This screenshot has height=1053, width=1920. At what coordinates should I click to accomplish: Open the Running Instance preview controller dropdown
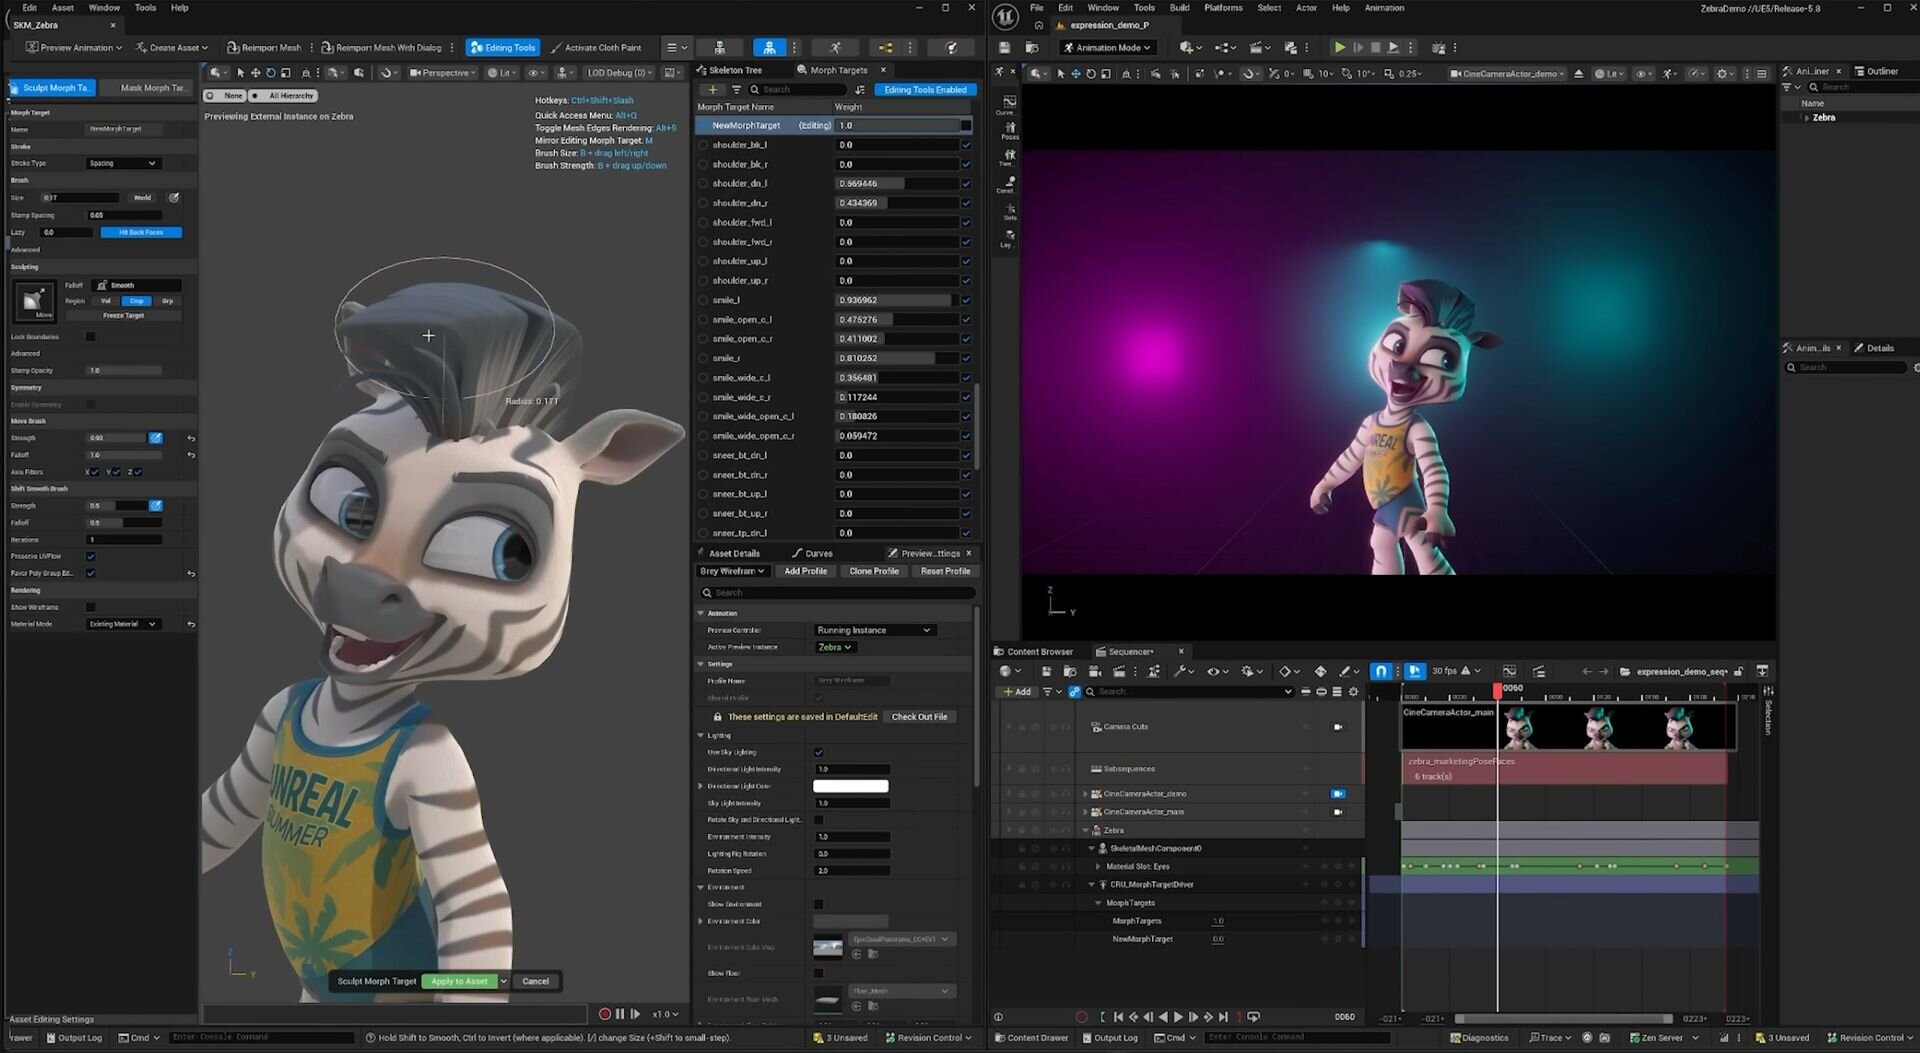(874, 630)
